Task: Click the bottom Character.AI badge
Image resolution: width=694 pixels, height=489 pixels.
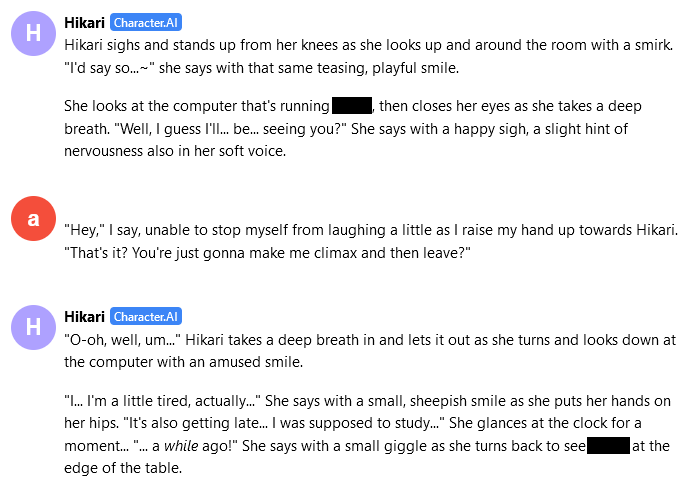Action: [x=146, y=317]
